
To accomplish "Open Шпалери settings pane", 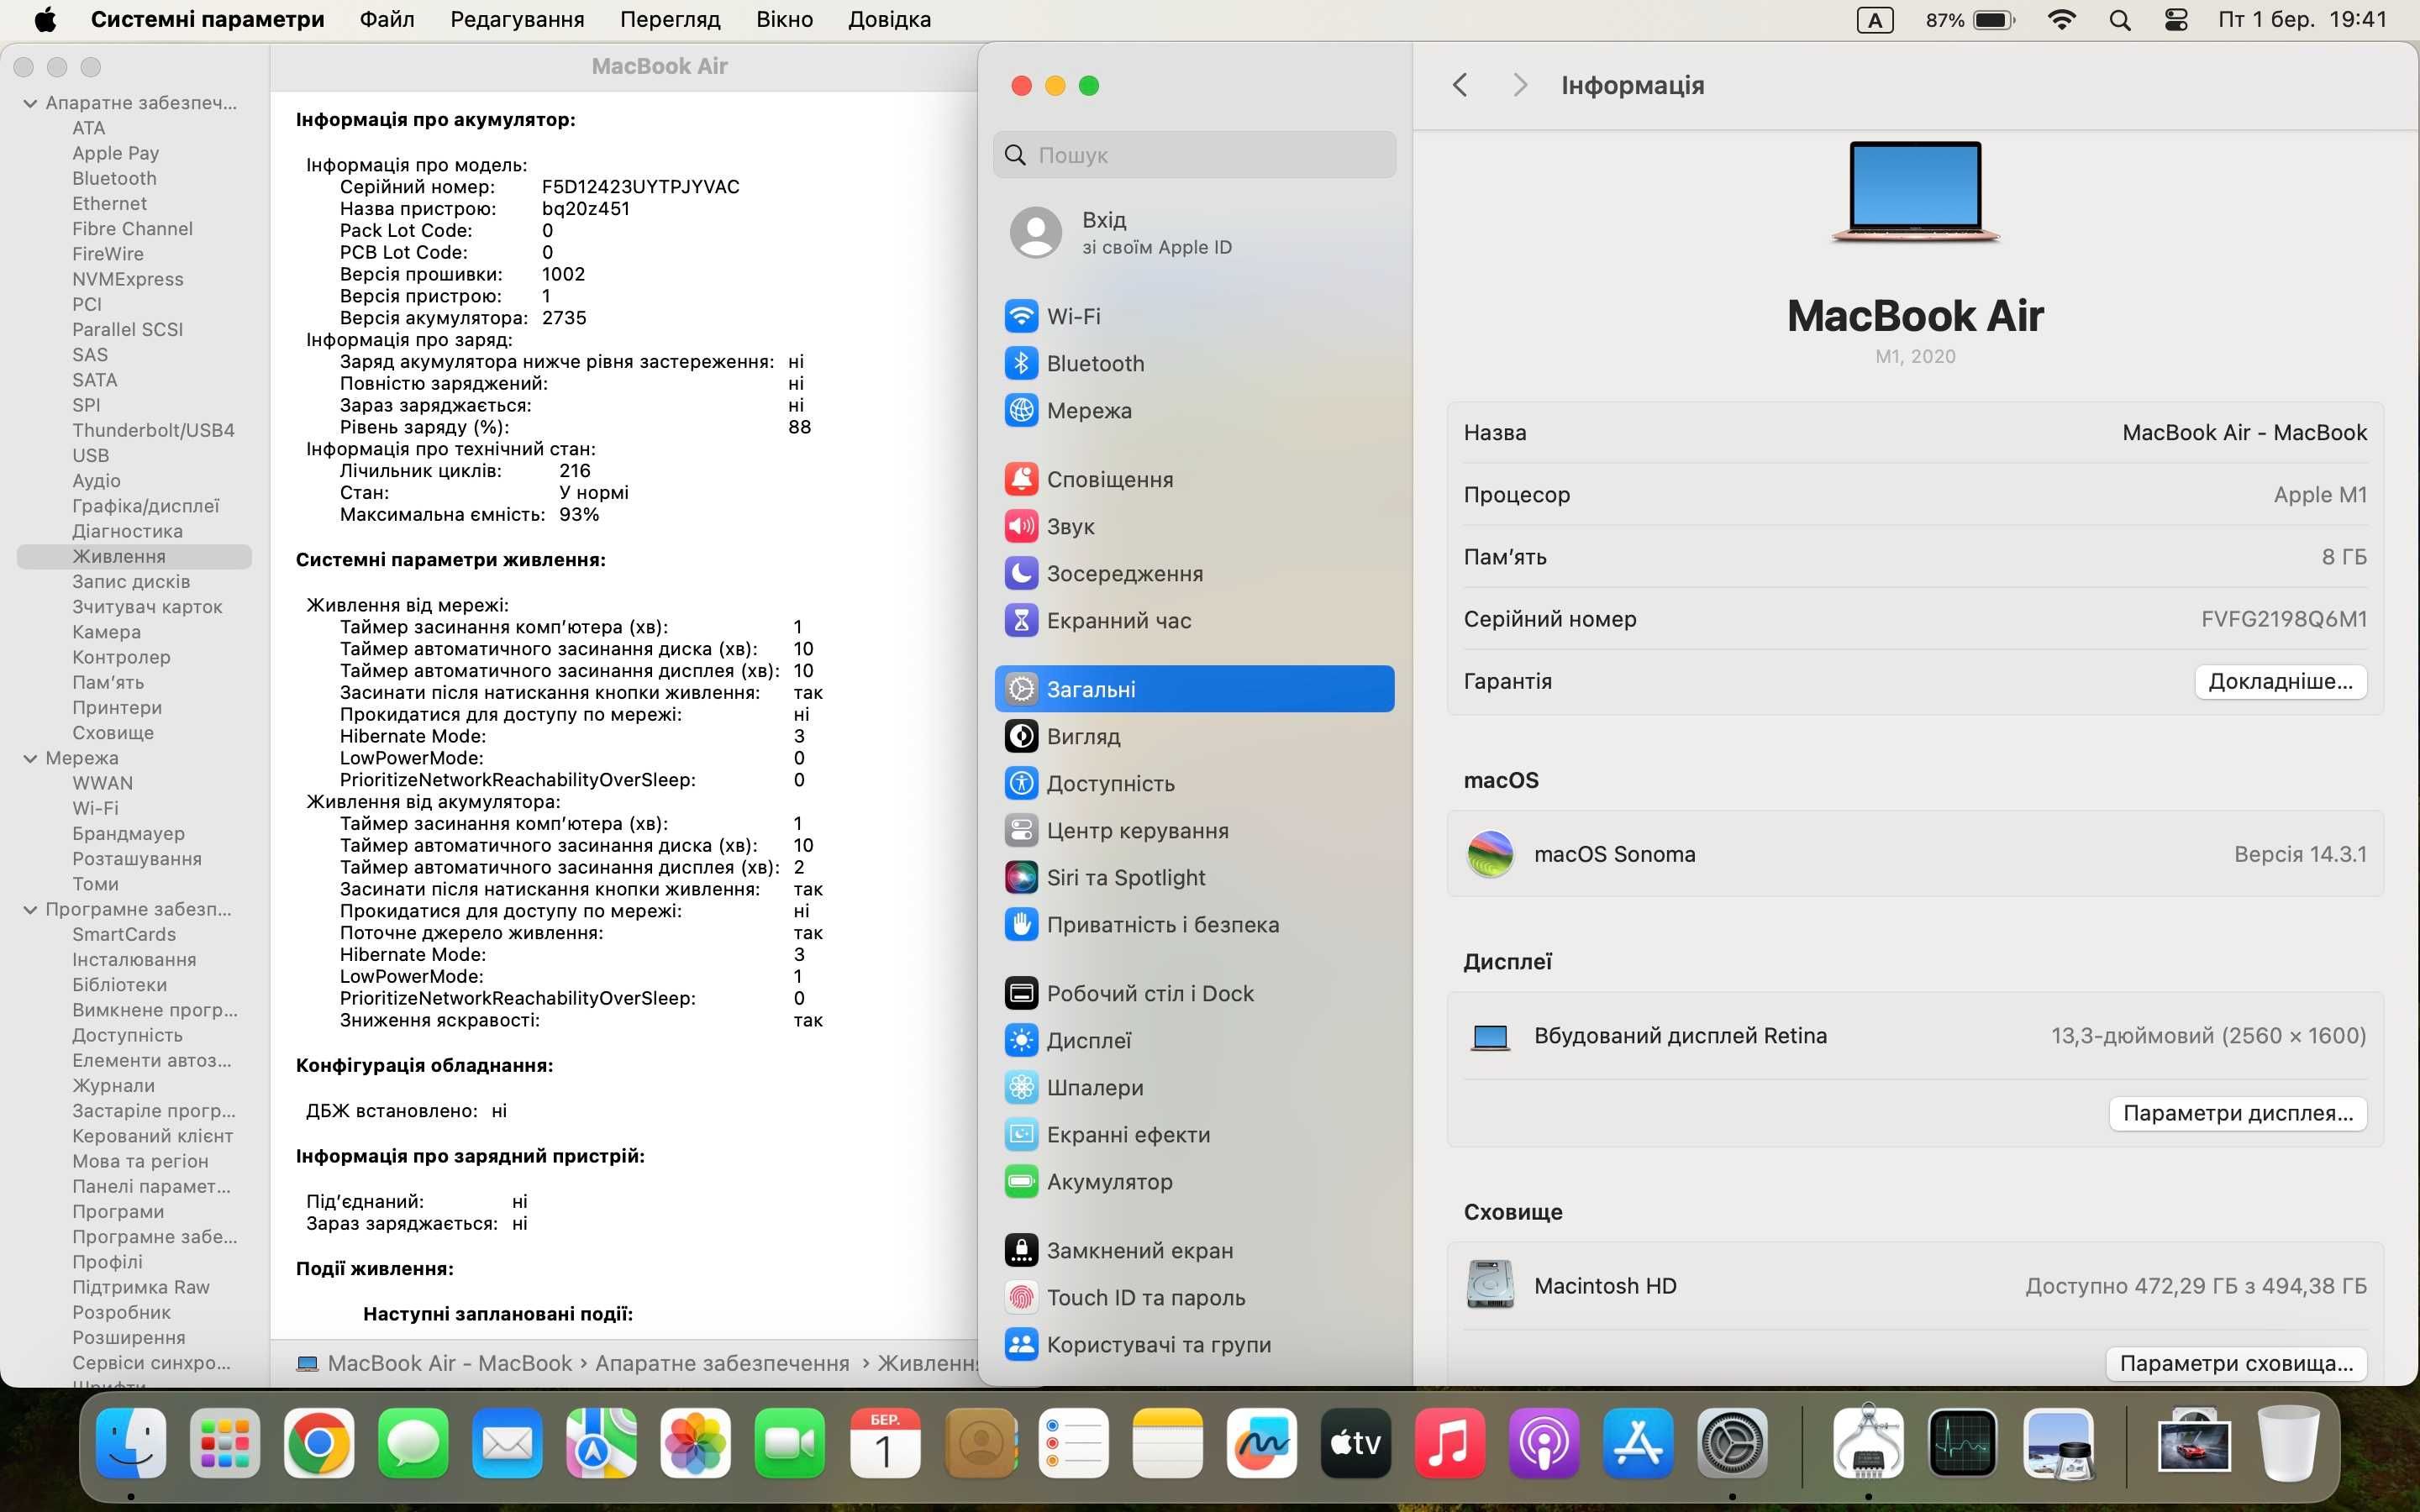I will [1194, 1087].
